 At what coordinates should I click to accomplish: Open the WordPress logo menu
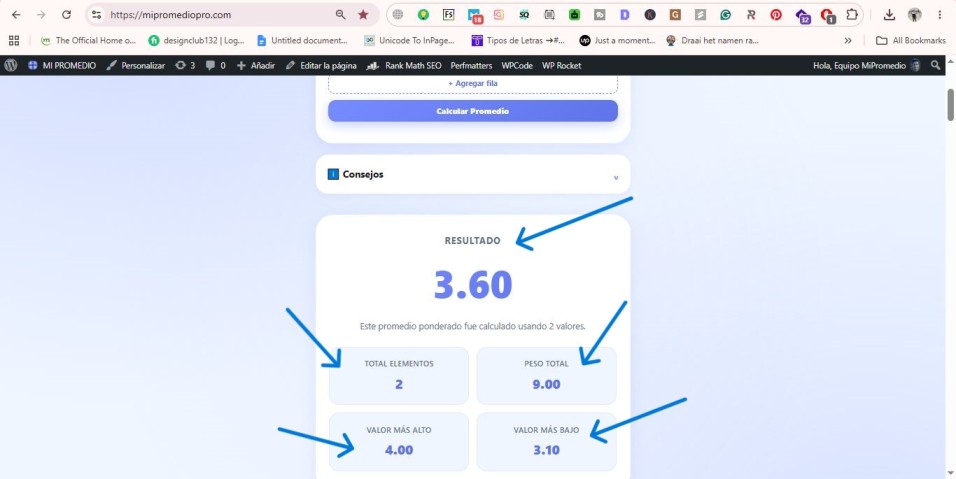pyautogui.click(x=11, y=65)
